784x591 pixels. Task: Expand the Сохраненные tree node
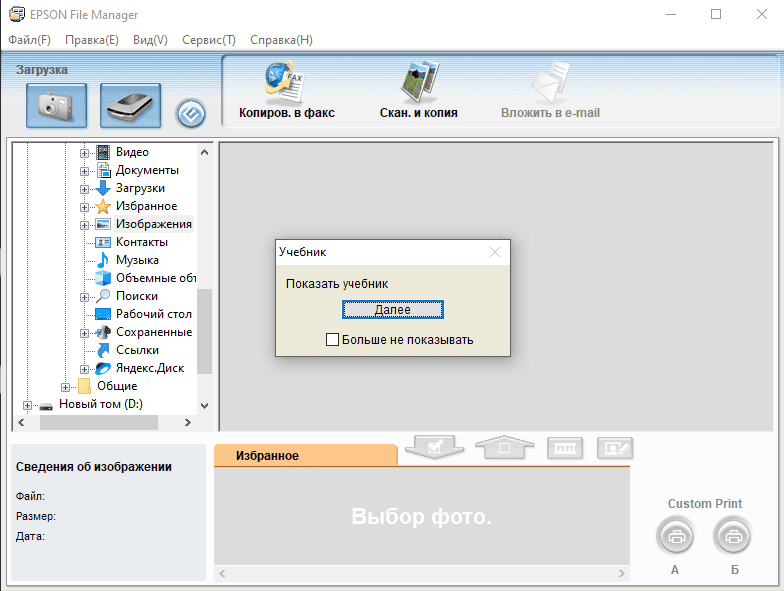[x=84, y=333]
